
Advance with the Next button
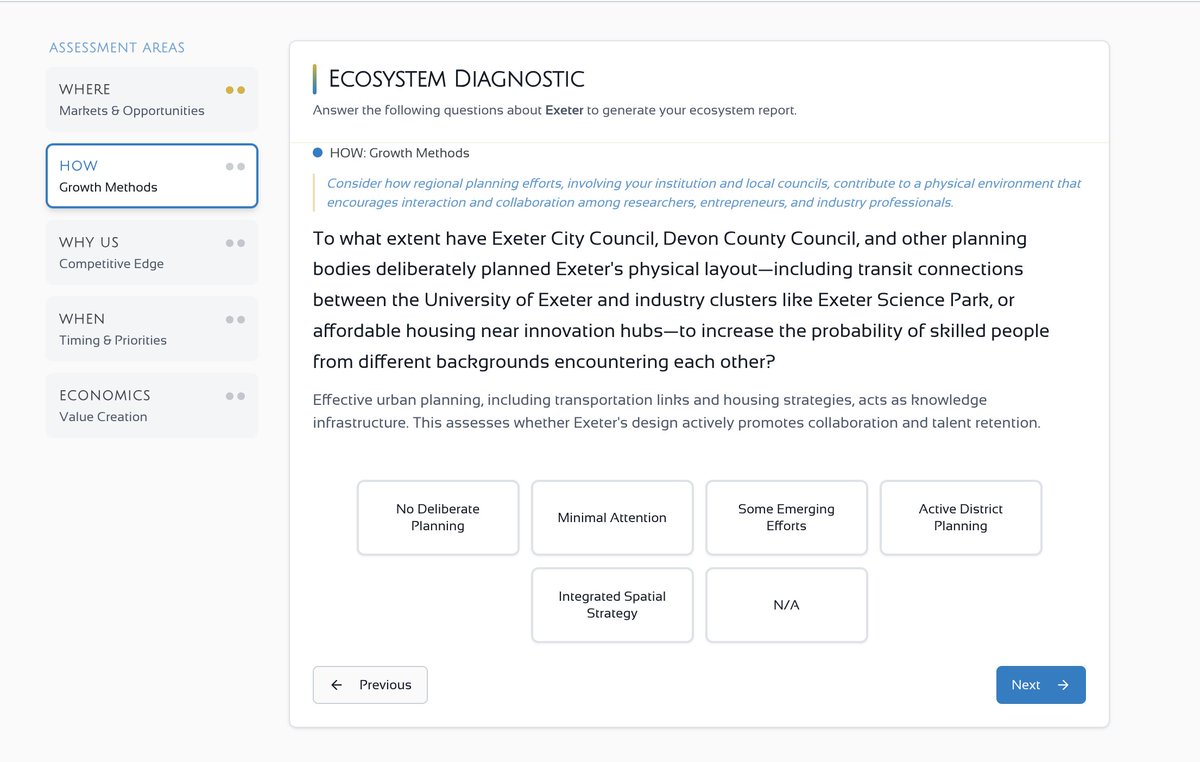click(x=1041, y=685)
